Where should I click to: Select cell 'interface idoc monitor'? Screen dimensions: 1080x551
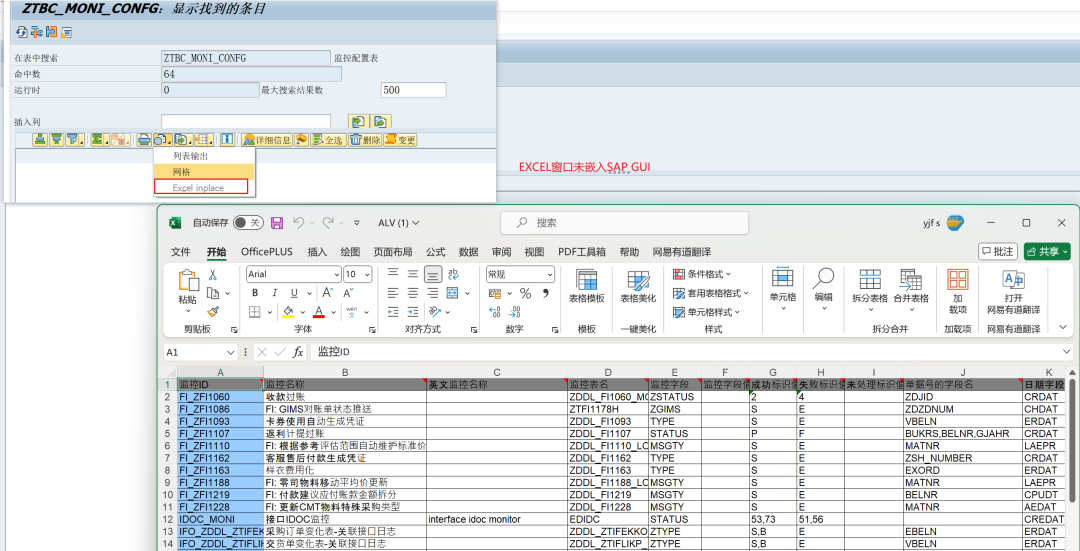pyautogui.click(x=496, y=519)
